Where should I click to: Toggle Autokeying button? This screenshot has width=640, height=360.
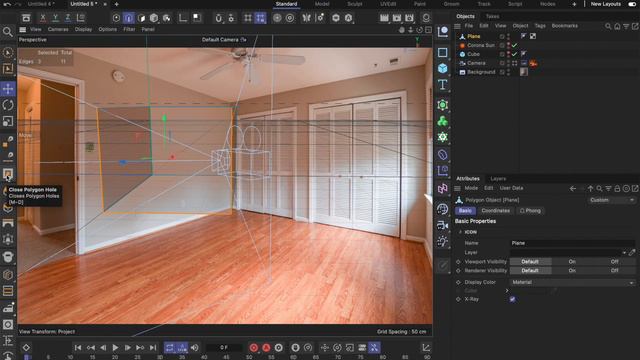coord(266,347)
